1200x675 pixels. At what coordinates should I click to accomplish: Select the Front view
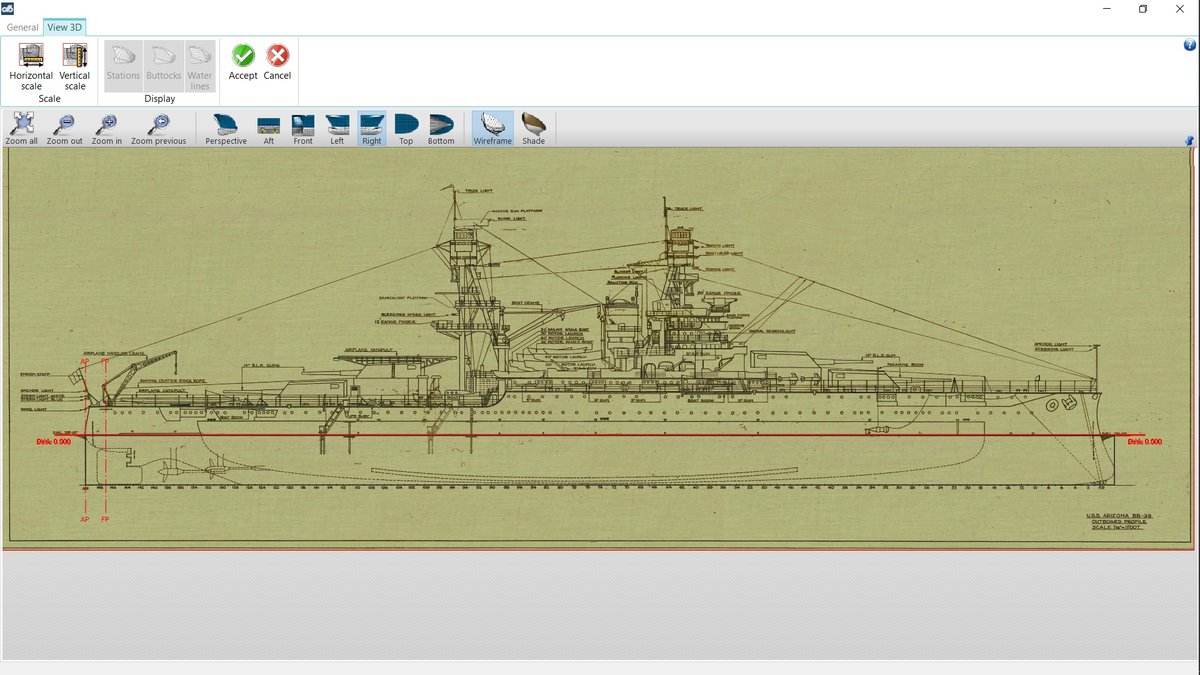[x=303, y=128]
